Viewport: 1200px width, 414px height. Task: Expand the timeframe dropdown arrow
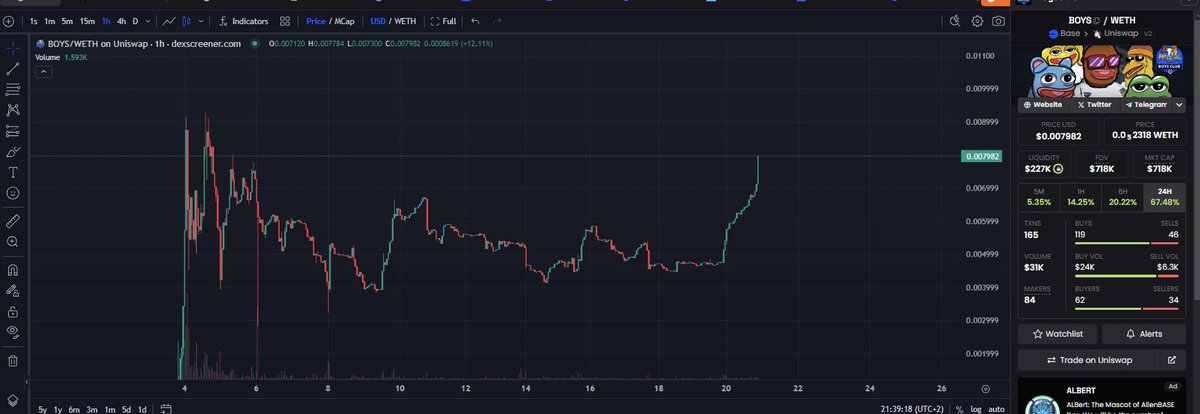pyautogui.click(x=149, y=20)
